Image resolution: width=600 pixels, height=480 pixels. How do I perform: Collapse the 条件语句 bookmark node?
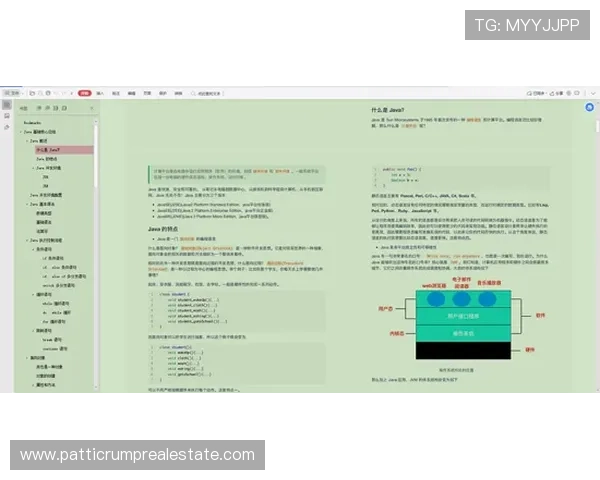(33, 249)
